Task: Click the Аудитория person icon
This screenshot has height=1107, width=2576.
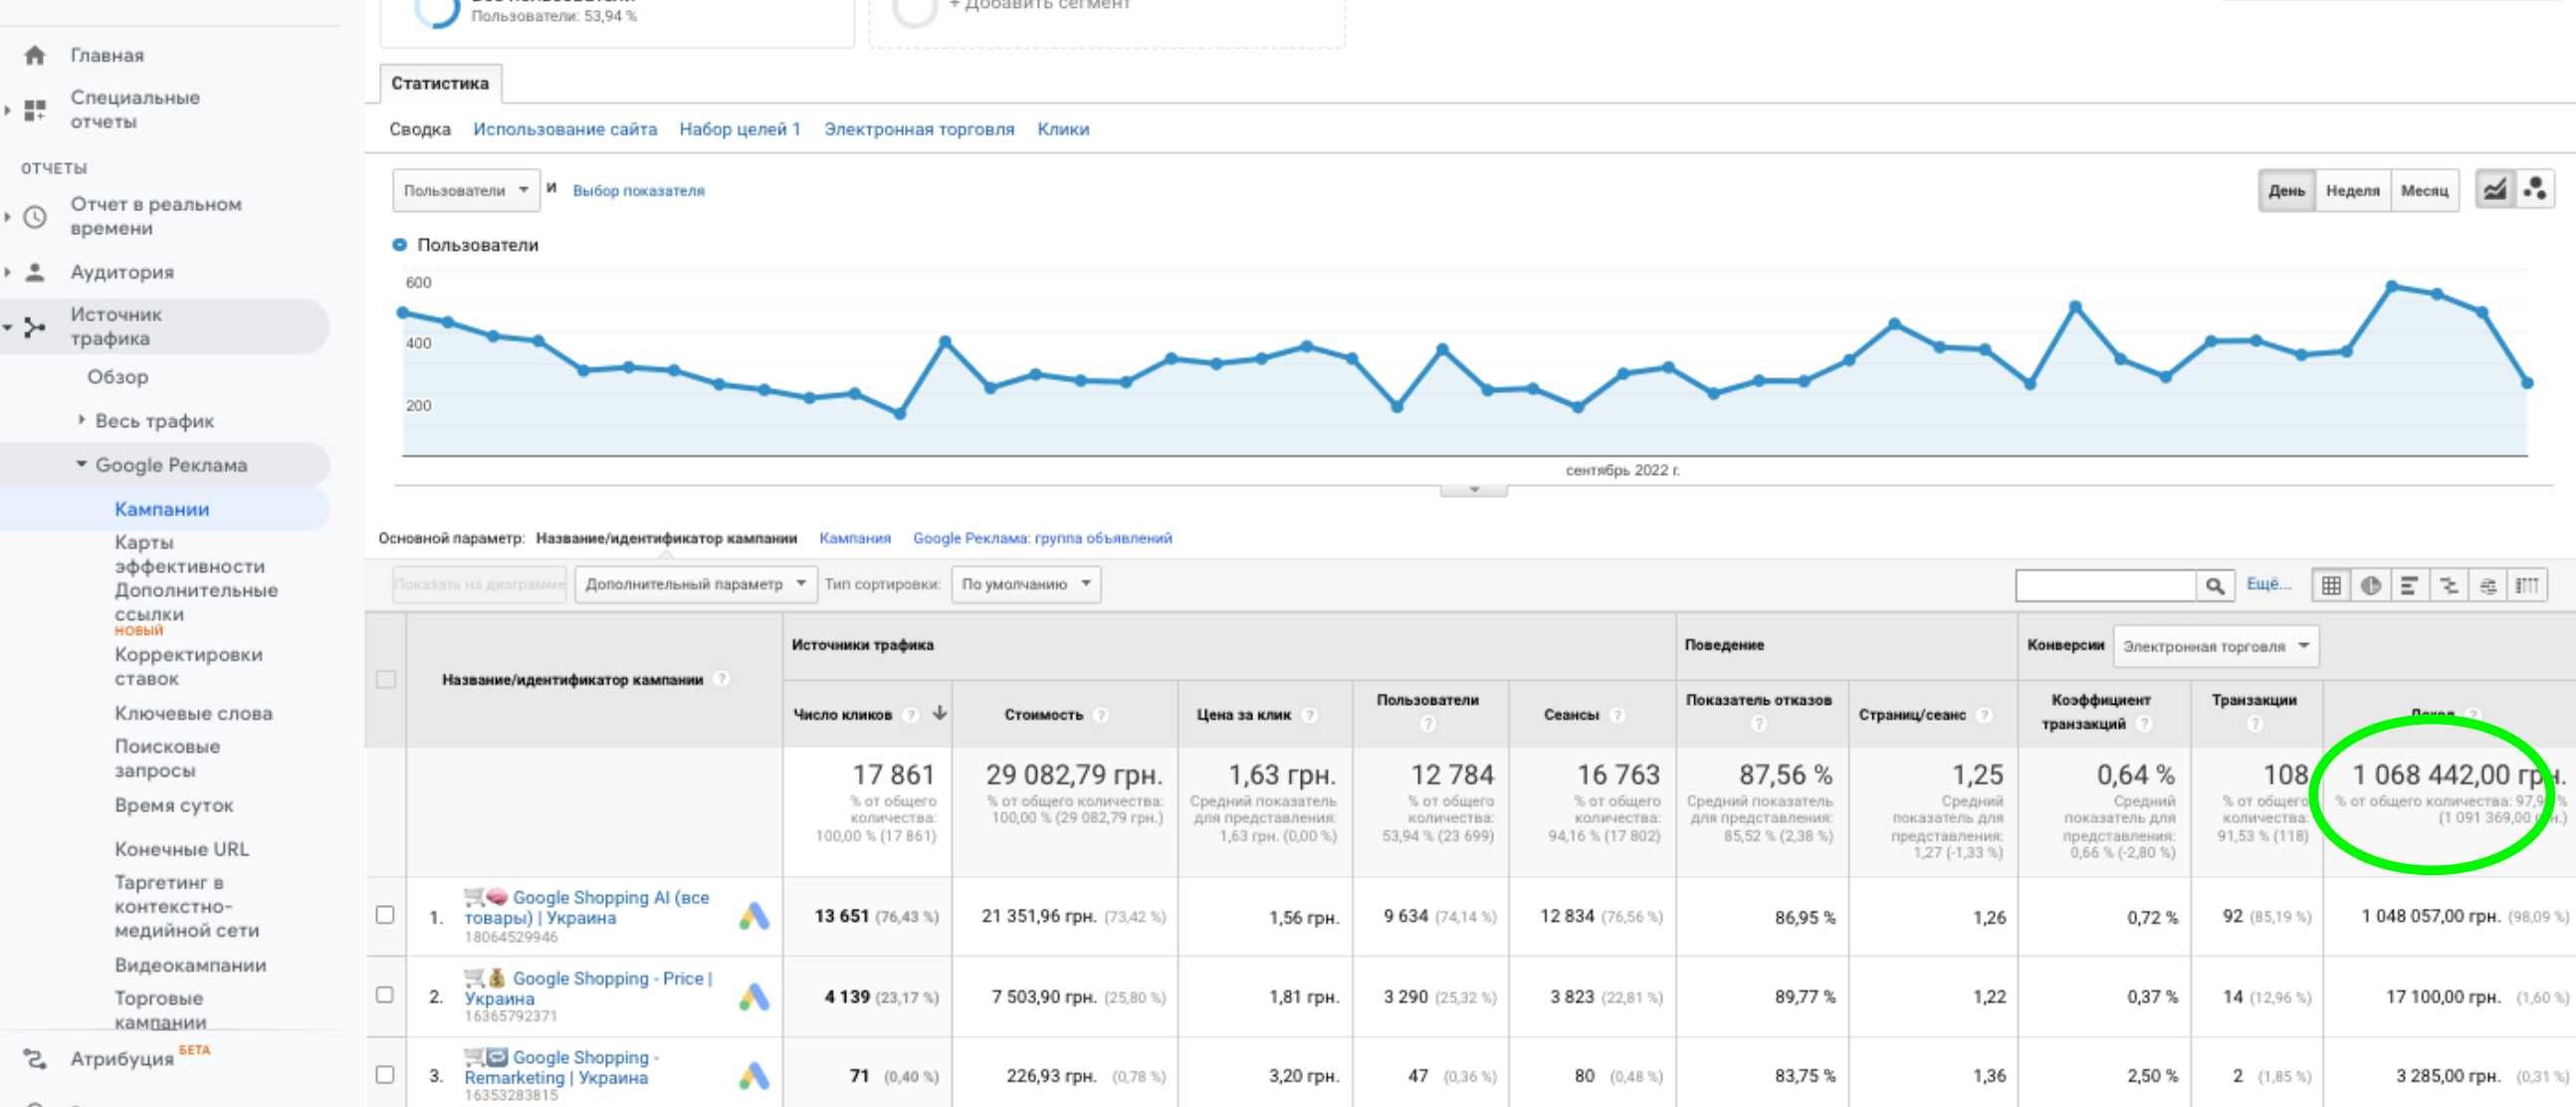Action: click(35, 272)
